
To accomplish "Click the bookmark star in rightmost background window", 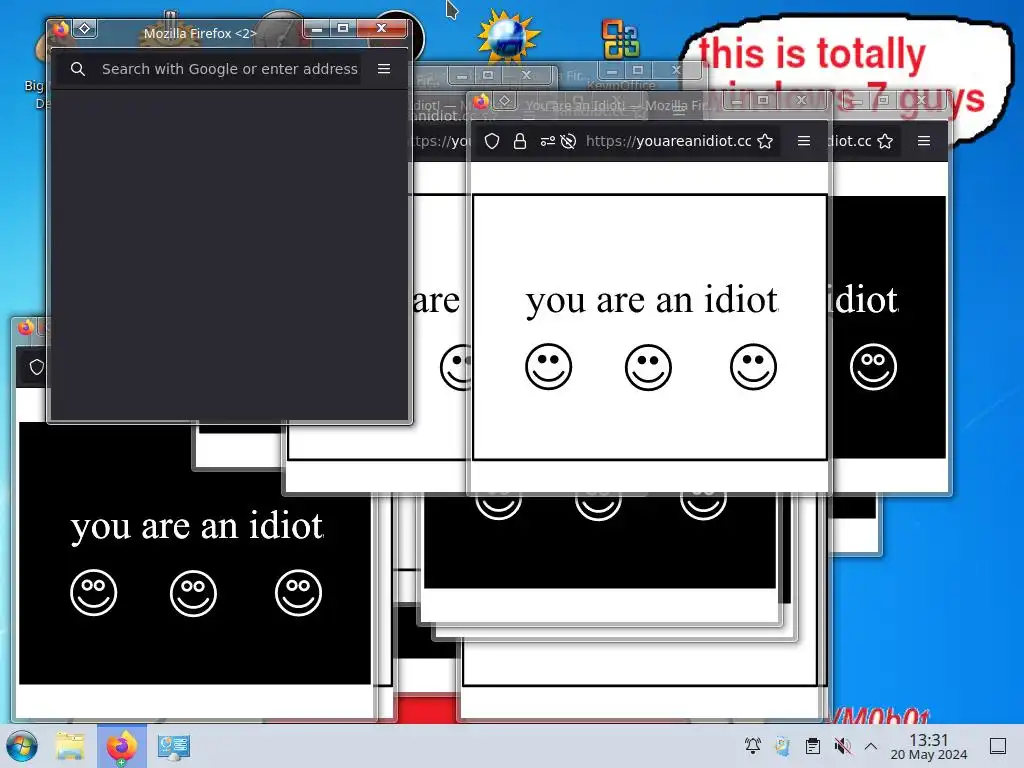I will tap(885, 141).
